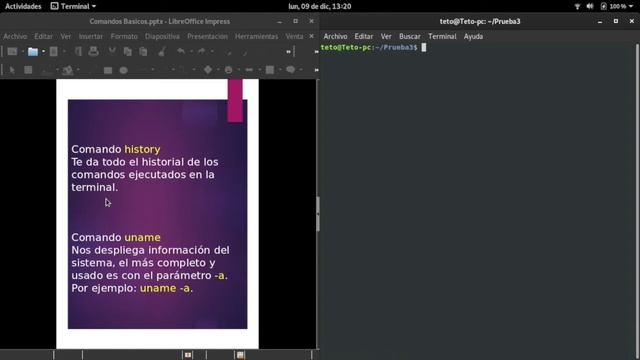Image resolution: width=640 pixels, height=360 pixels.
Task: Click the Cut scissors icon
Action: 112,51
